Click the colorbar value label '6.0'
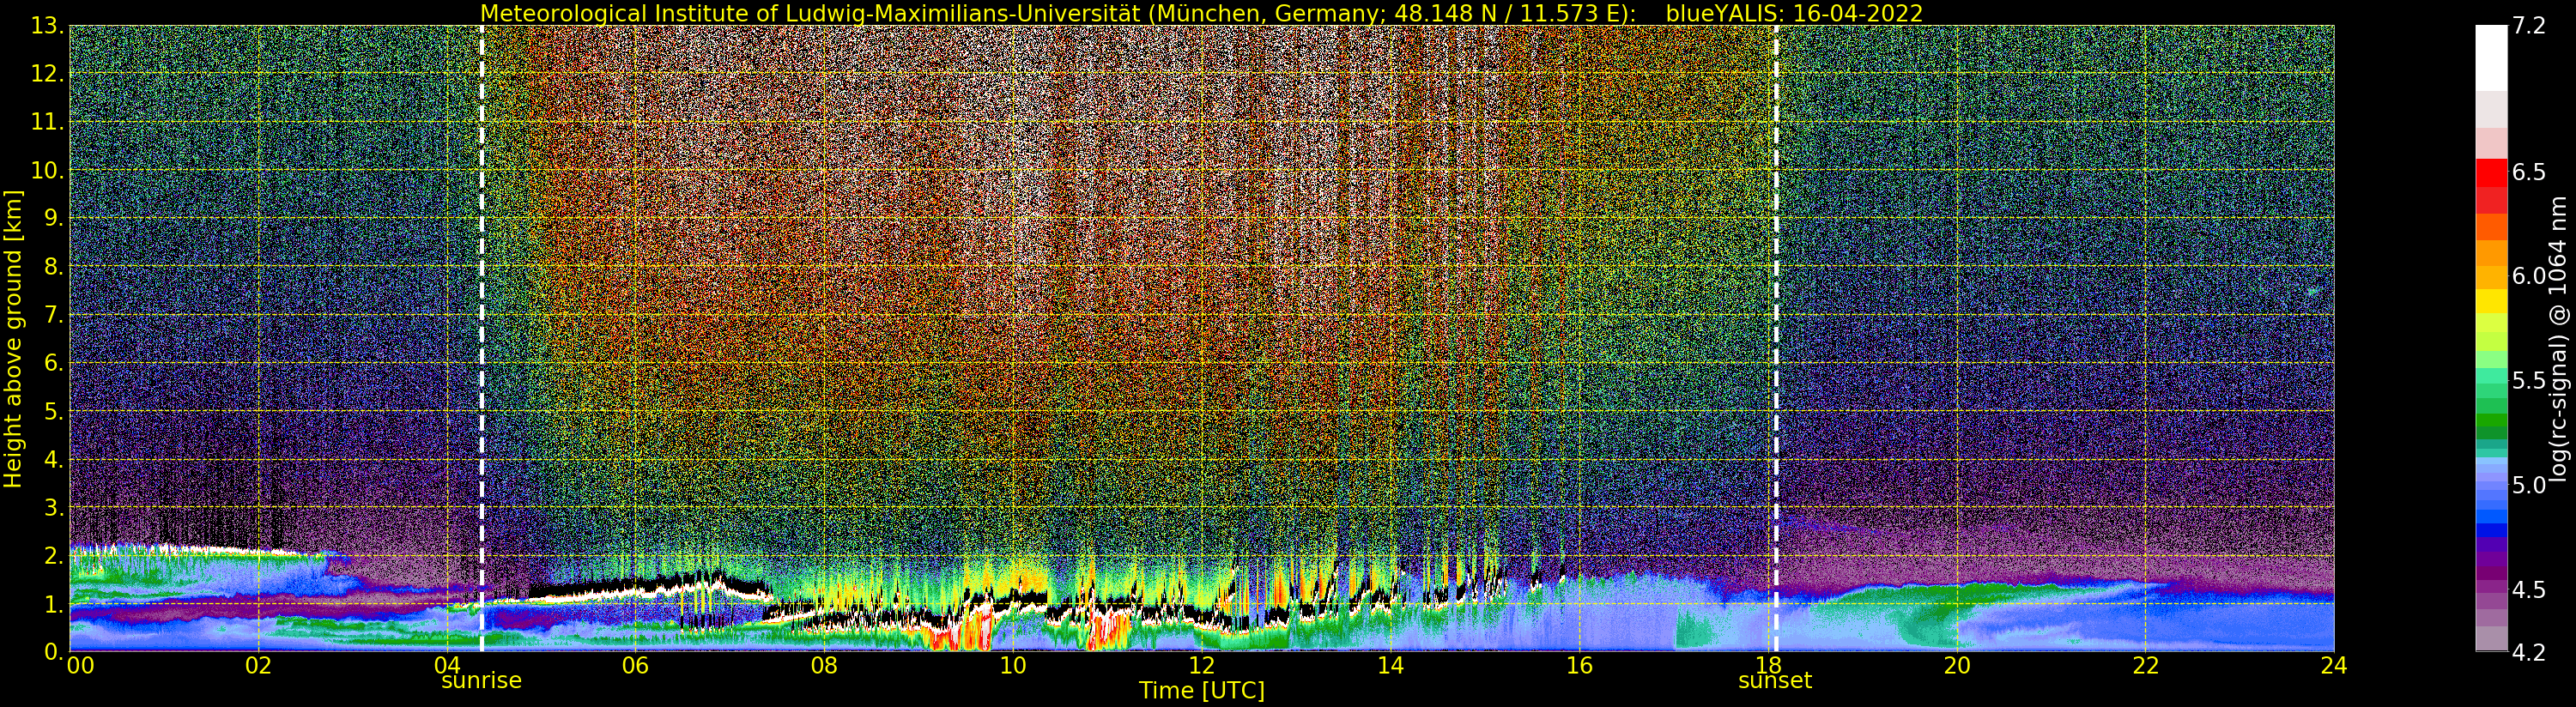 (2529, 276)
